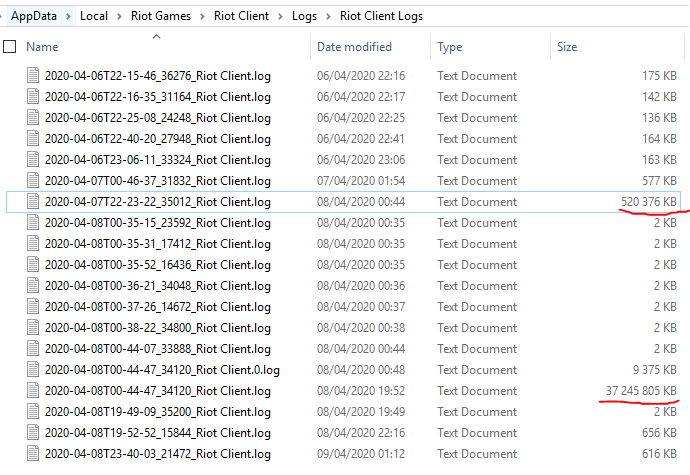Click file icon of 2020-04-08T00-35-52_16436 log
This screenshot has width=690, height=475.
coord(33,265)
